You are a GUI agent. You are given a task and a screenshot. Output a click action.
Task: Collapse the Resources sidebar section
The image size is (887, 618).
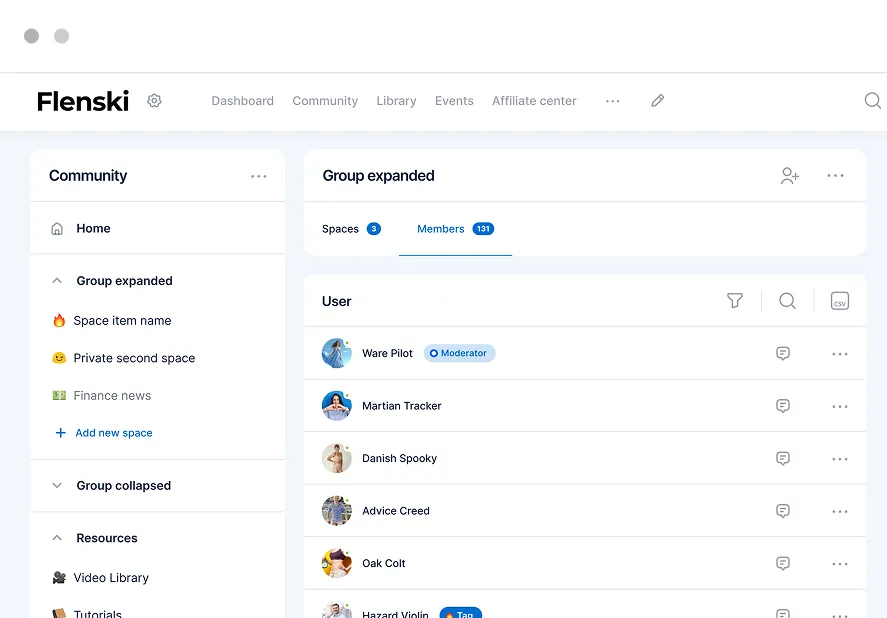[x=57, y=538]
